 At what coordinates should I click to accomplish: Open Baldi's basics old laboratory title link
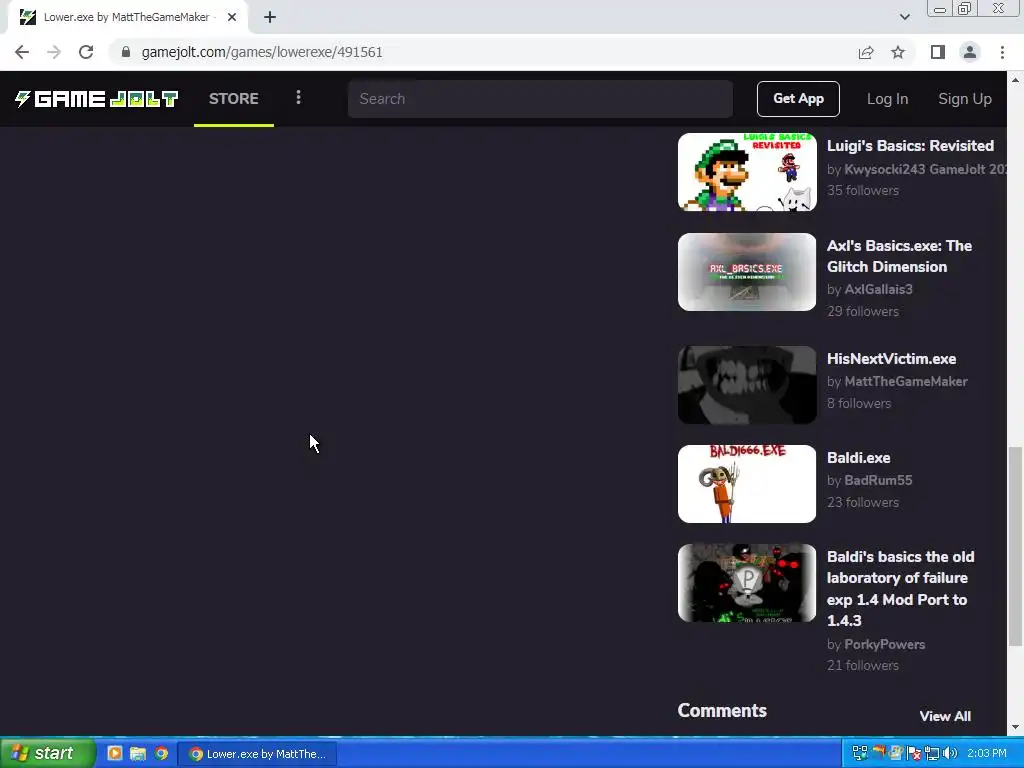coord(901,588)
